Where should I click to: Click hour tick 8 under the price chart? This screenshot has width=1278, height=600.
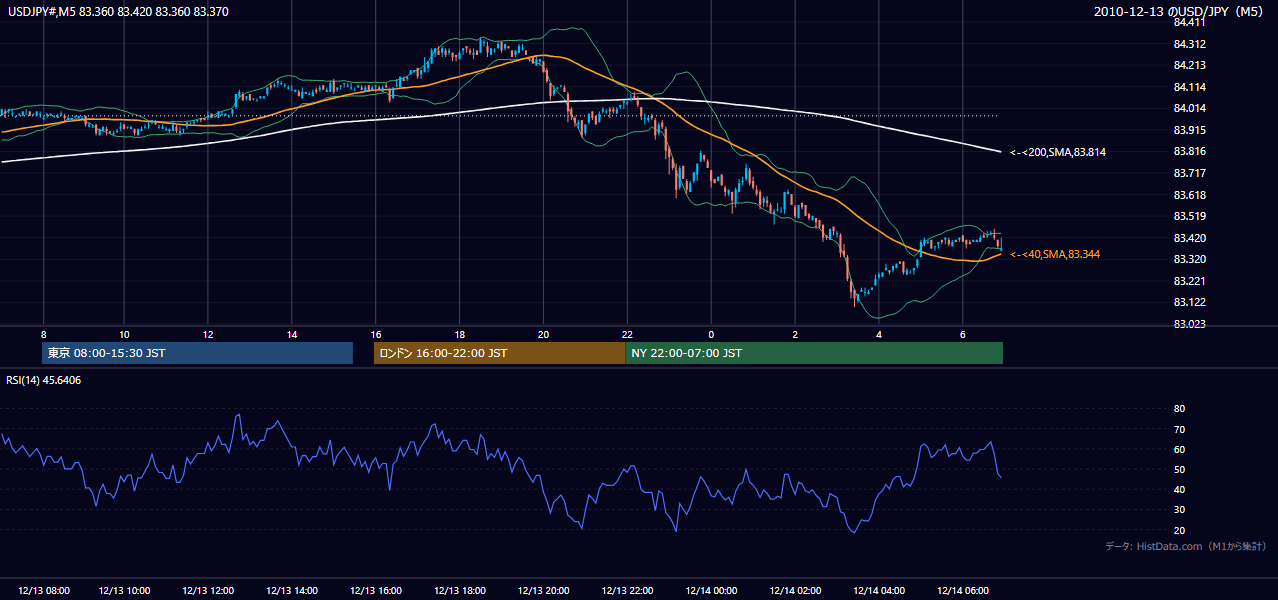click(x=43, y=334)
